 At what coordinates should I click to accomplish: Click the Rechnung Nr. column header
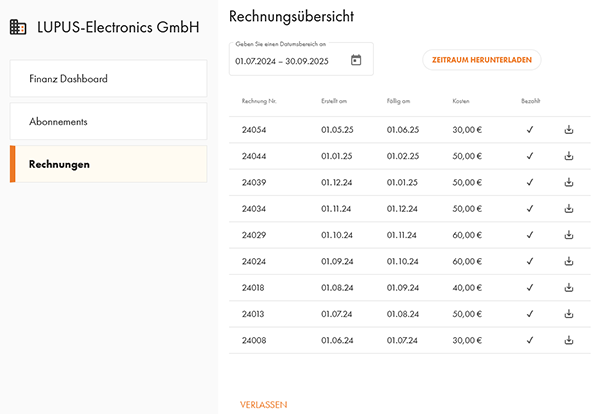tap(259, 101)
